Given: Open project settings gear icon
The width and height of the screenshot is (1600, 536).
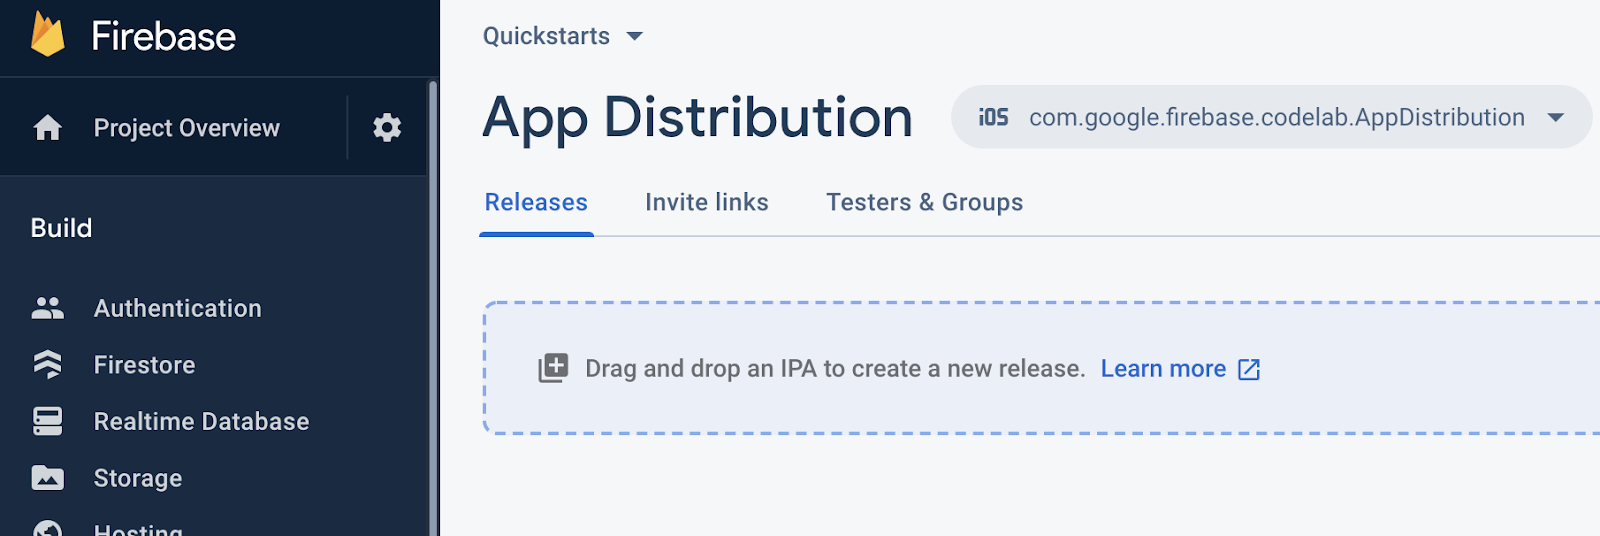Looking at the screenshot, I should tap(387, 128).
